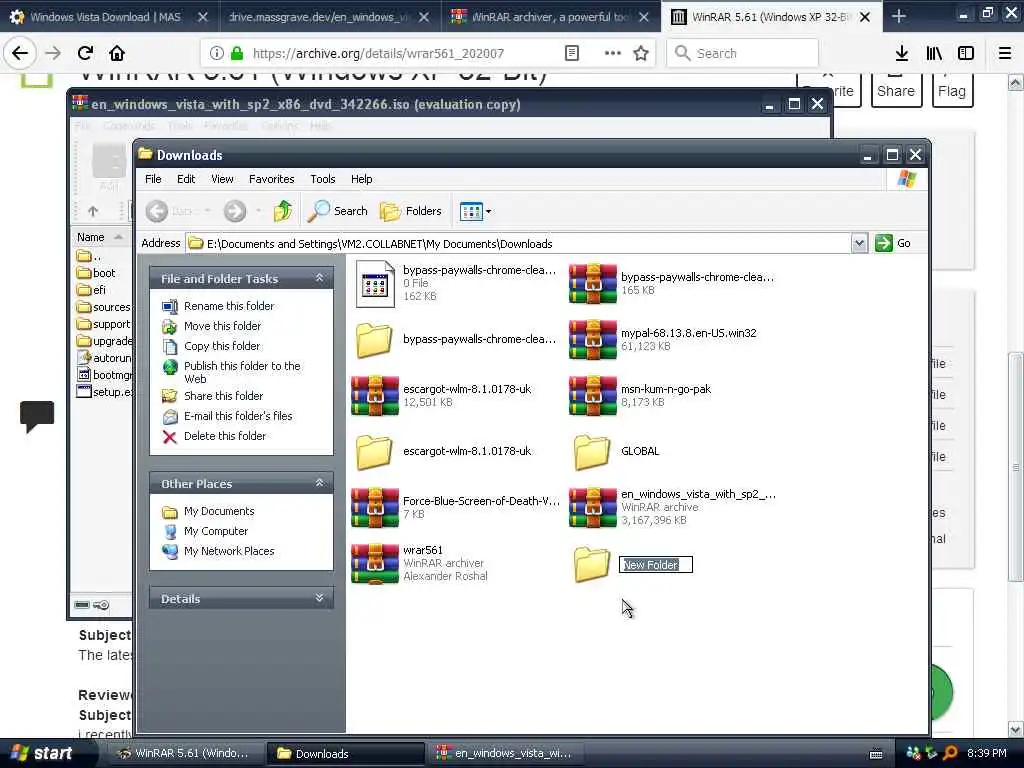Select the boot folder in WinRAR window

pyautogui.click(x=96, y=273)
